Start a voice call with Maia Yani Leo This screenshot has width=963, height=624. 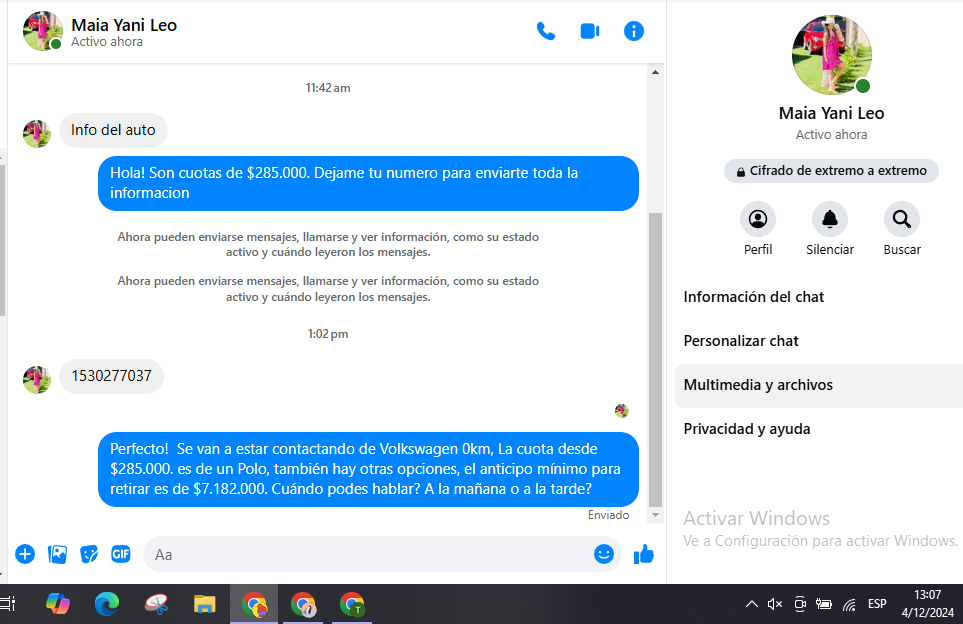click(x=545, y=31)
